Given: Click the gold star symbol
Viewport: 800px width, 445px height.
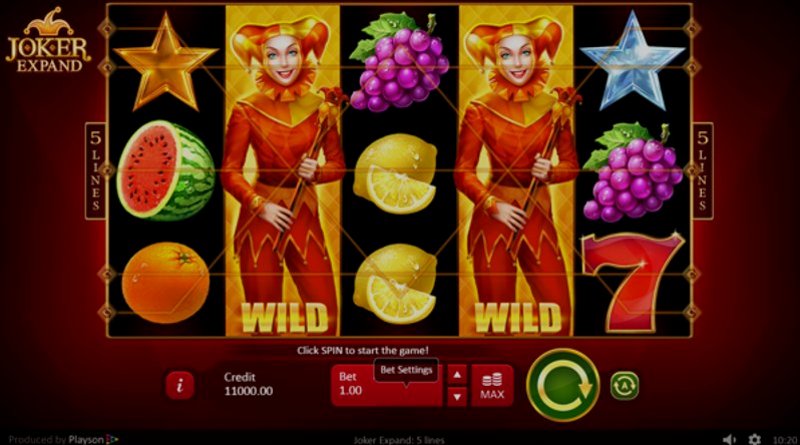Looking at the screenshot, I should pos(165,62).
